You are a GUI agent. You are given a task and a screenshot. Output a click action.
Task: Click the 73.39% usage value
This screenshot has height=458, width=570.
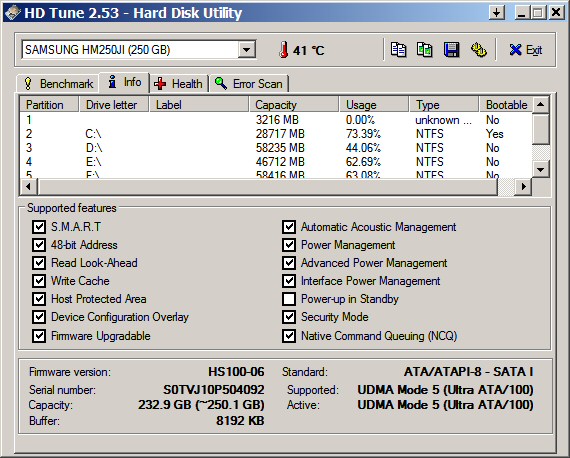coord(363,134)
